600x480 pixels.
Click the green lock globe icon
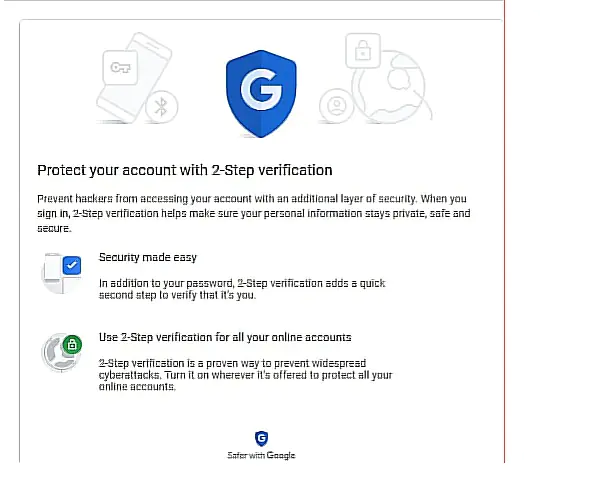coord(60,353)
